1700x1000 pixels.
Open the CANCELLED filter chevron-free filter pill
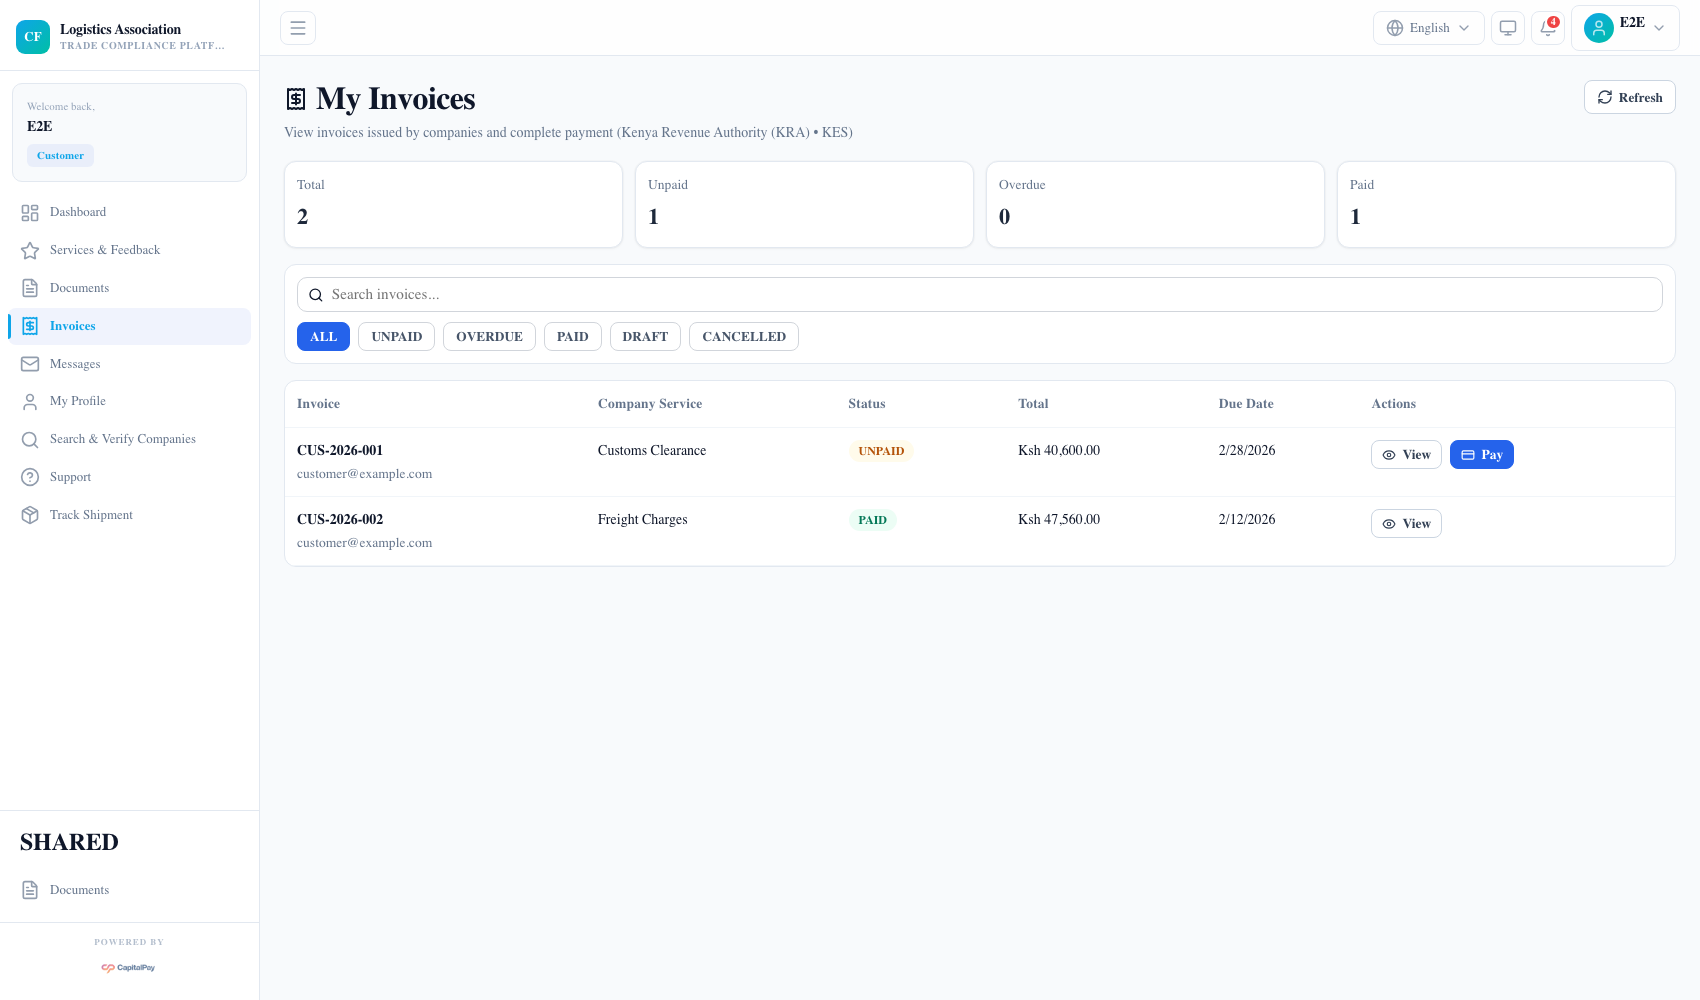[x=743, y=336]
